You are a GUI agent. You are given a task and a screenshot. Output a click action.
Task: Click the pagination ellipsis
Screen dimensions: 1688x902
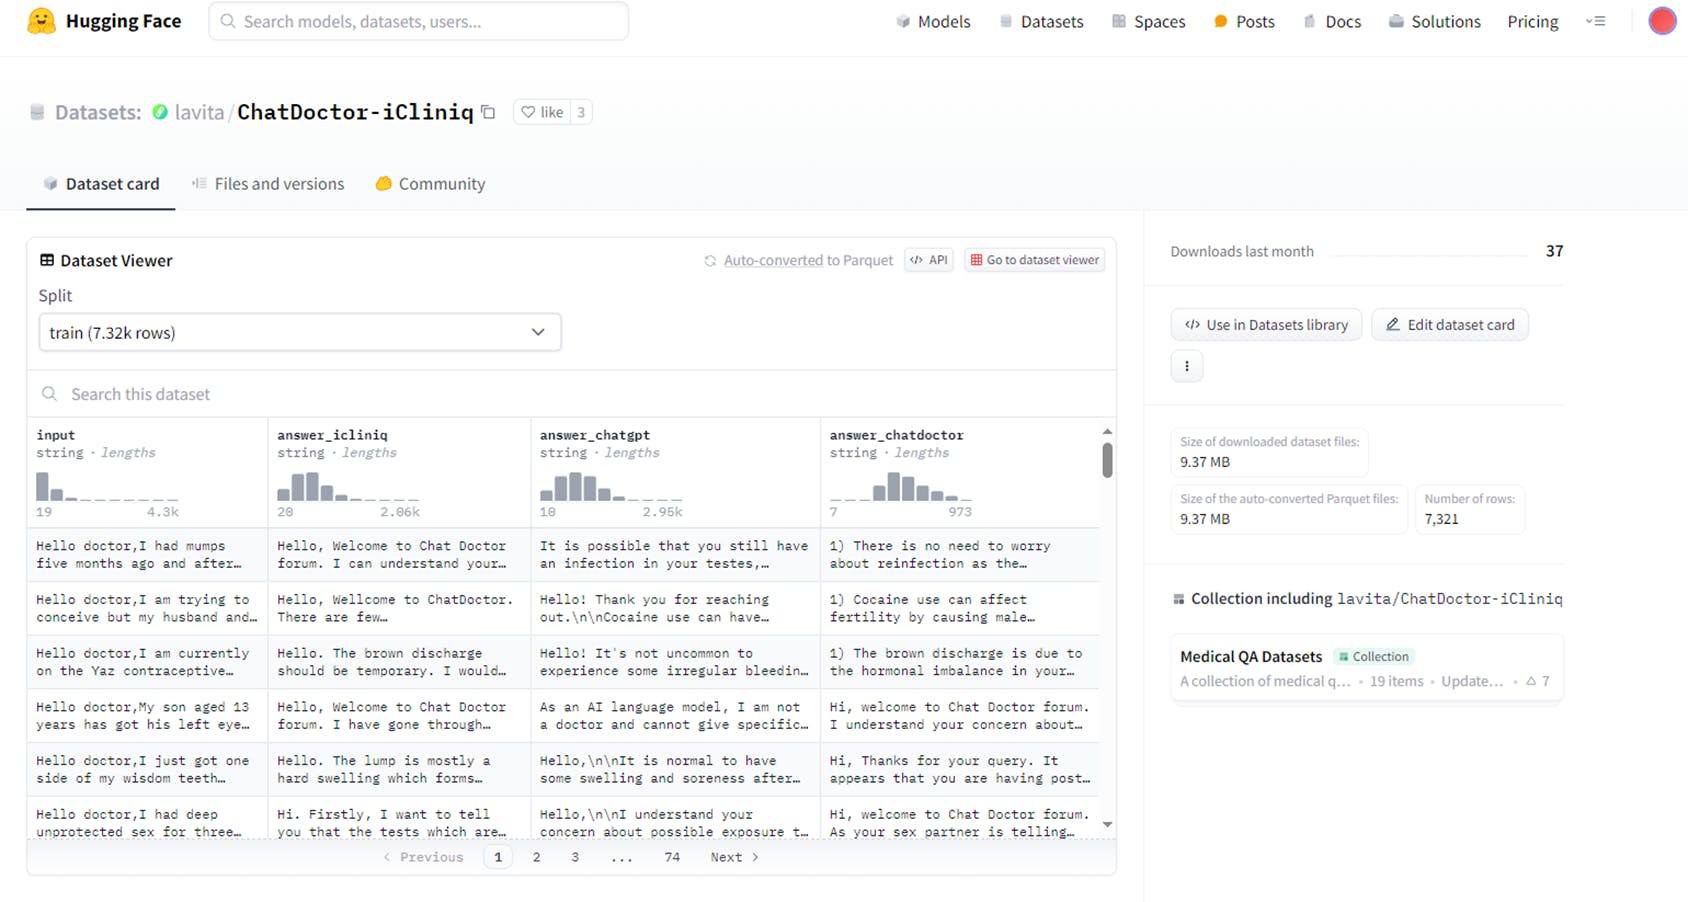(x=622, y=857)
